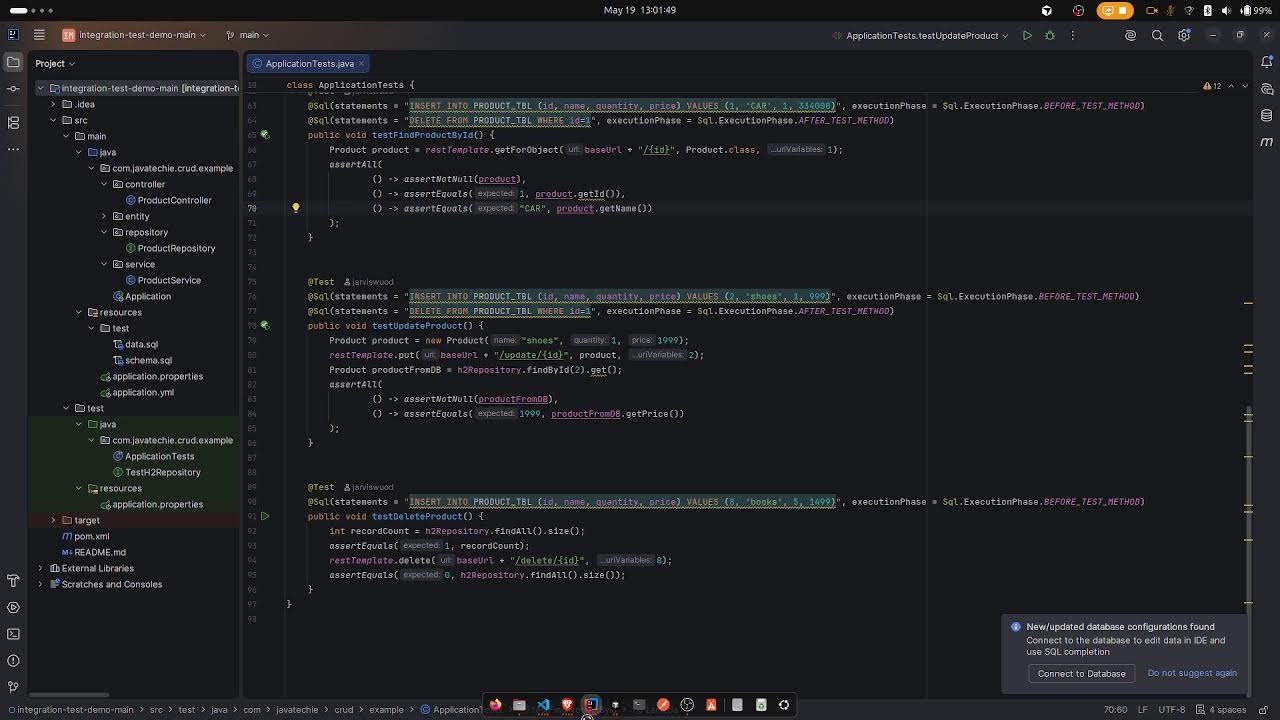Open application.yml file

(143, 392)
